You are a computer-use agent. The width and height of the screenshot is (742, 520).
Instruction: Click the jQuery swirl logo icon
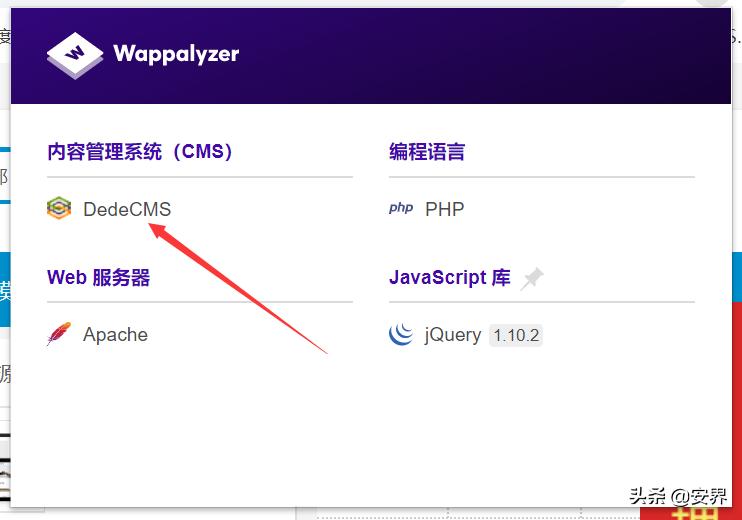pos(401,334)
